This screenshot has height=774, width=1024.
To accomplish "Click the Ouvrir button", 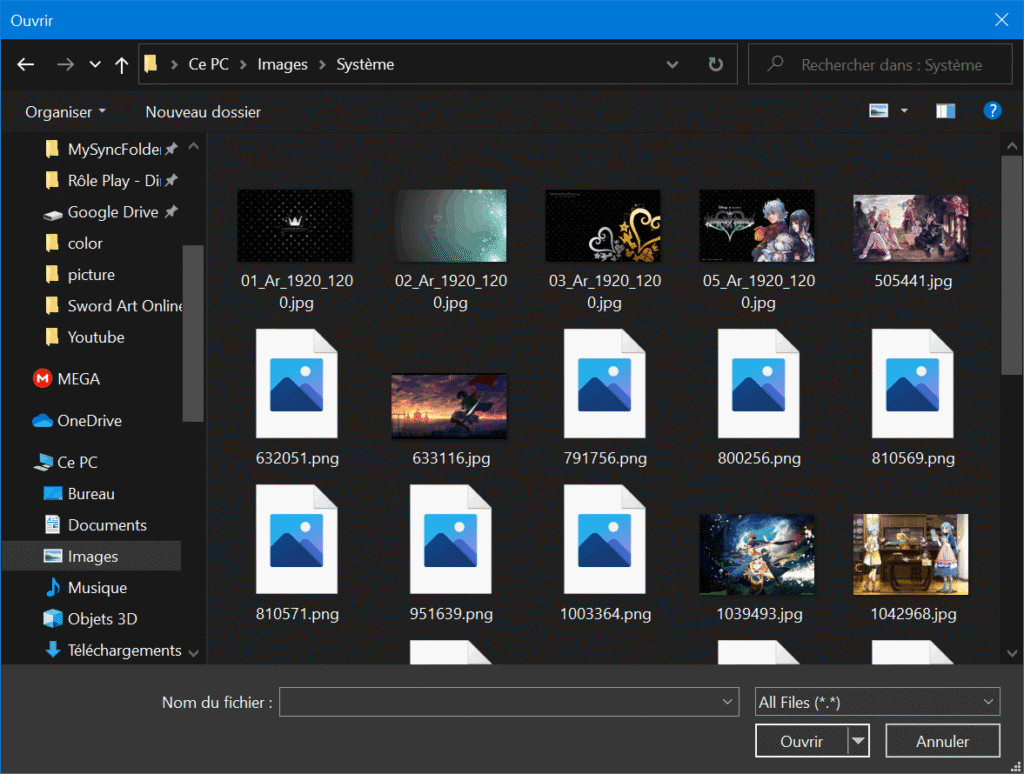I will coord(801,741).
